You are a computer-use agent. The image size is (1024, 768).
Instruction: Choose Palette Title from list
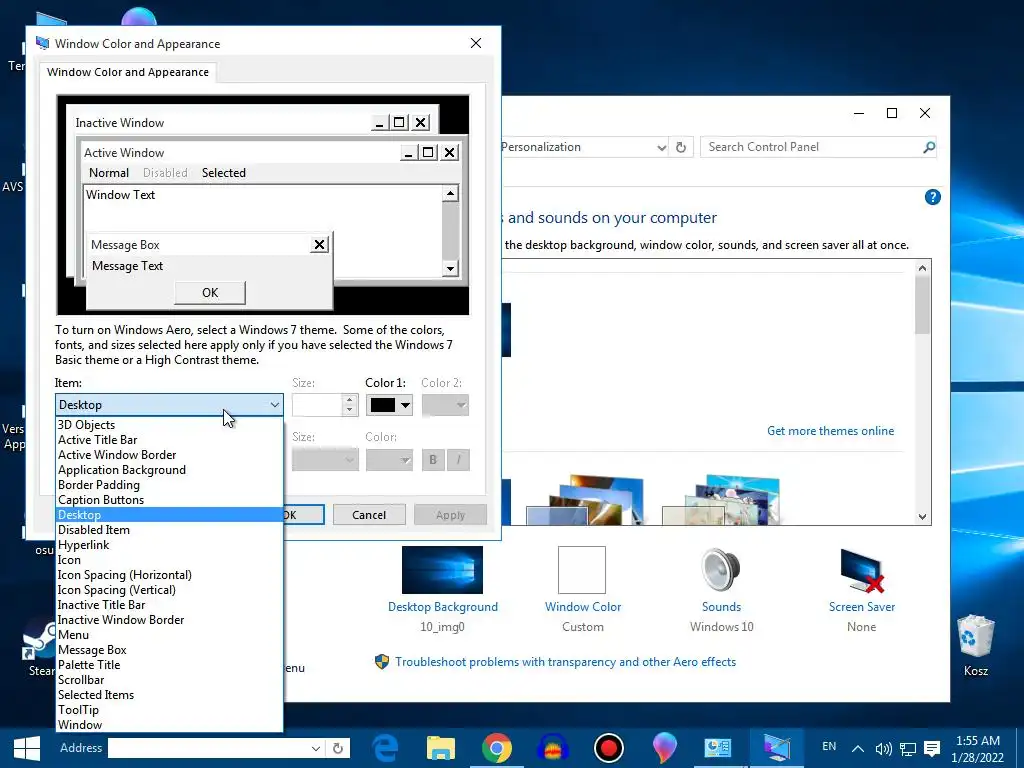tap(169, 665)
